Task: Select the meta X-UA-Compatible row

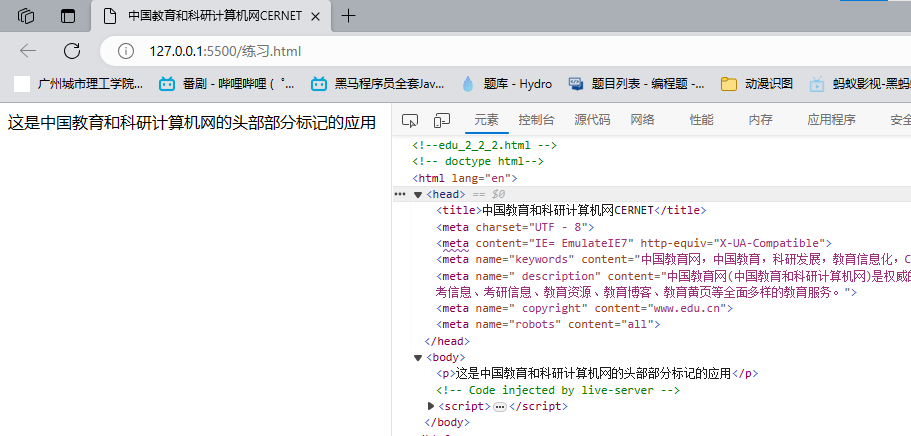Action: pos(634,243)
